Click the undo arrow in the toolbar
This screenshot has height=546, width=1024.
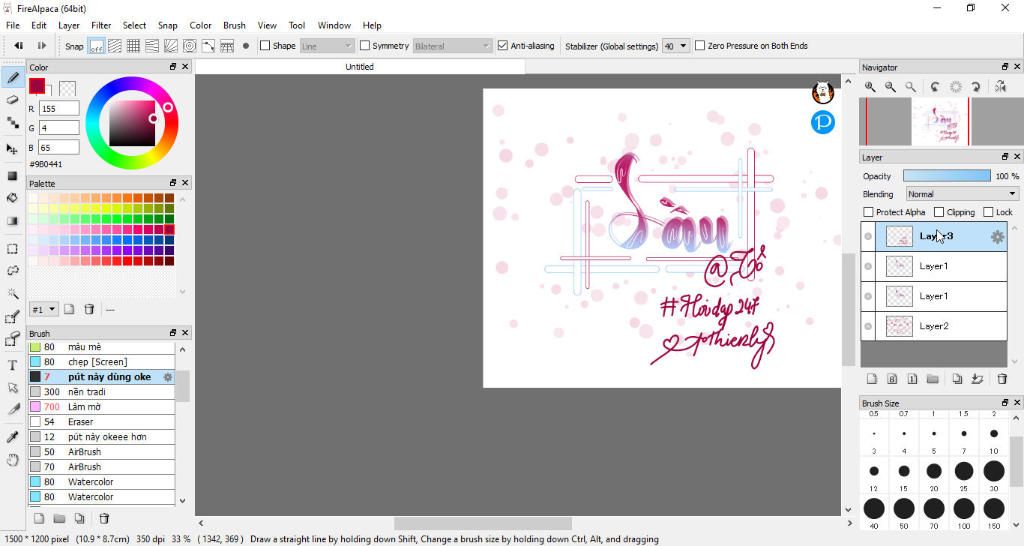(x=18, y=46)
